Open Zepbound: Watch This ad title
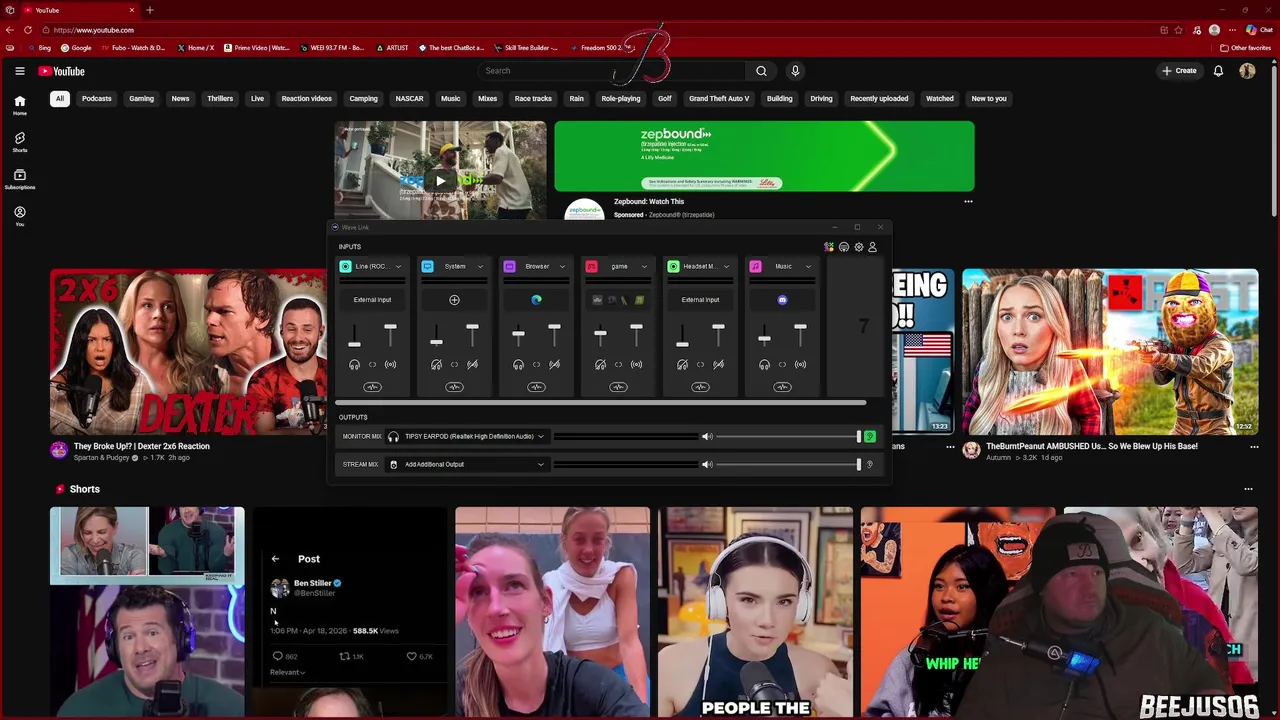 pos(649,202)
